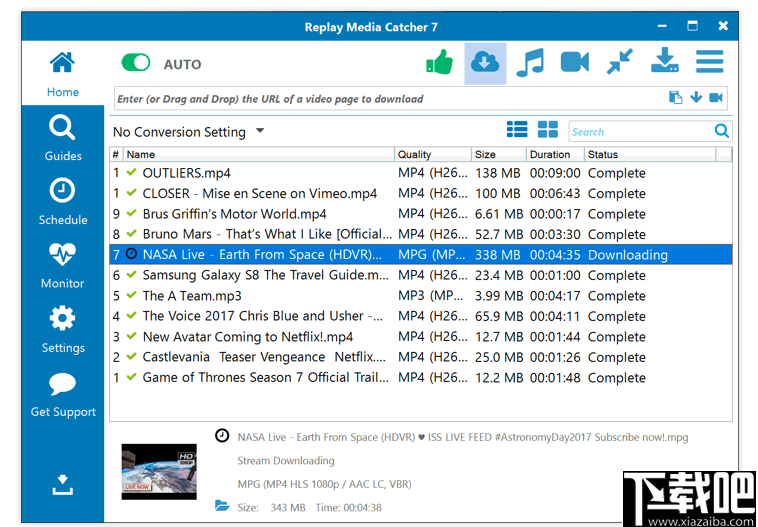Click green checkmark beside OUTLIERS.mp4
The height and width of the screenshot is (527, 758).
pyautogui.click(x=131, y=172)
